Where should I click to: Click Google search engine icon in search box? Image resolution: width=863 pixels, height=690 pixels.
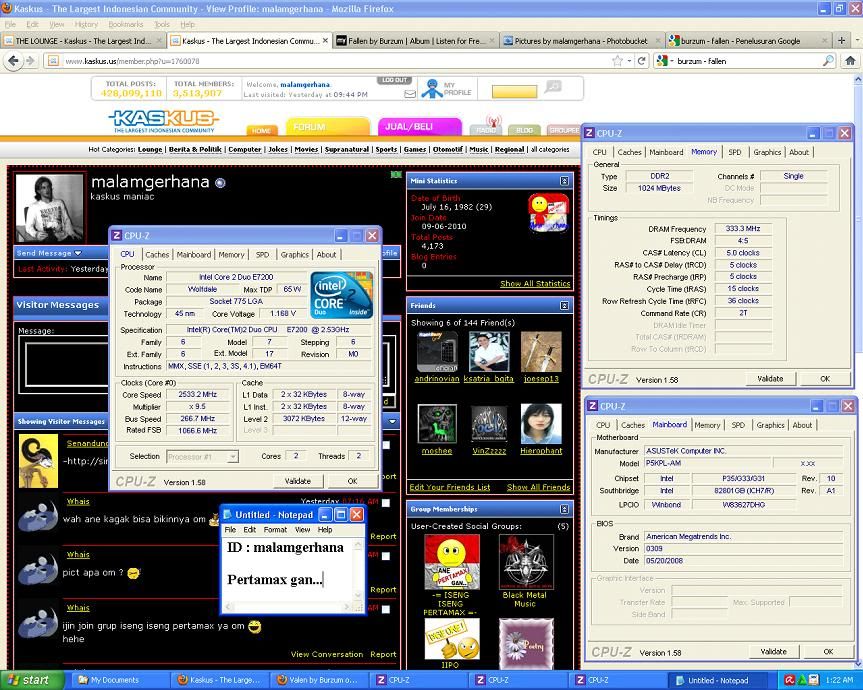(662, 61)
